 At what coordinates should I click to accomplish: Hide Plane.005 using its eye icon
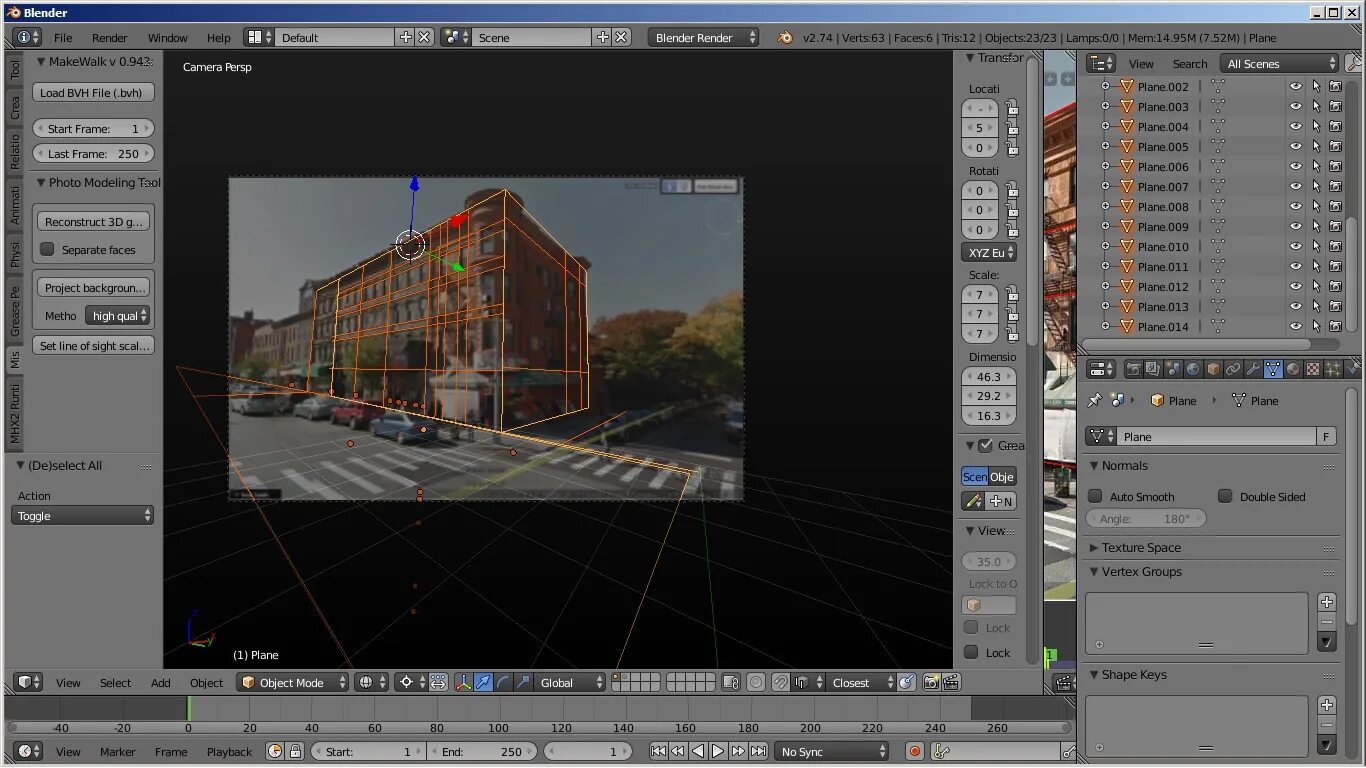(x=1296, y=147)
